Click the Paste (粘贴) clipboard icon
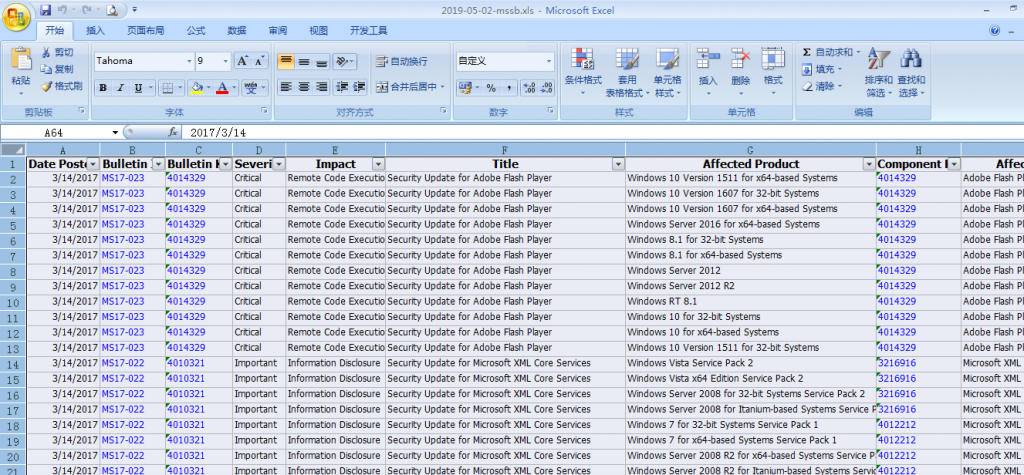 21,59
